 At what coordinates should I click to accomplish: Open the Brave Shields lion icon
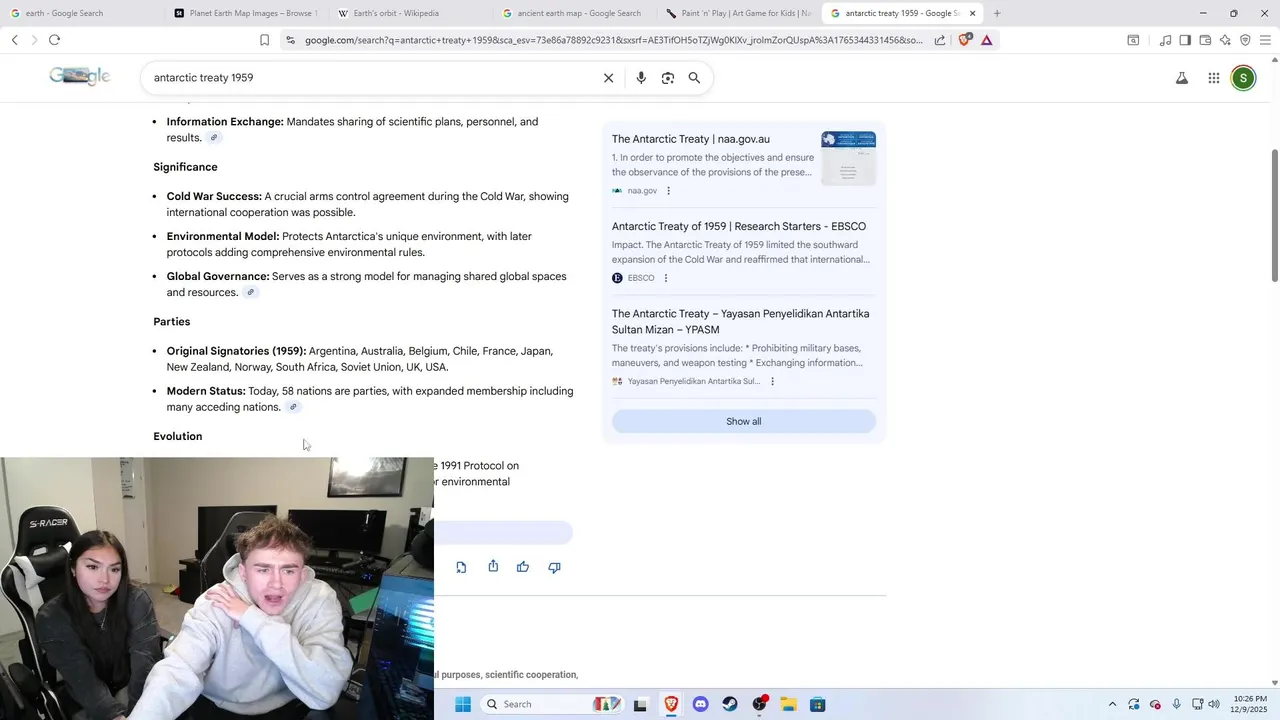[965, 40]
